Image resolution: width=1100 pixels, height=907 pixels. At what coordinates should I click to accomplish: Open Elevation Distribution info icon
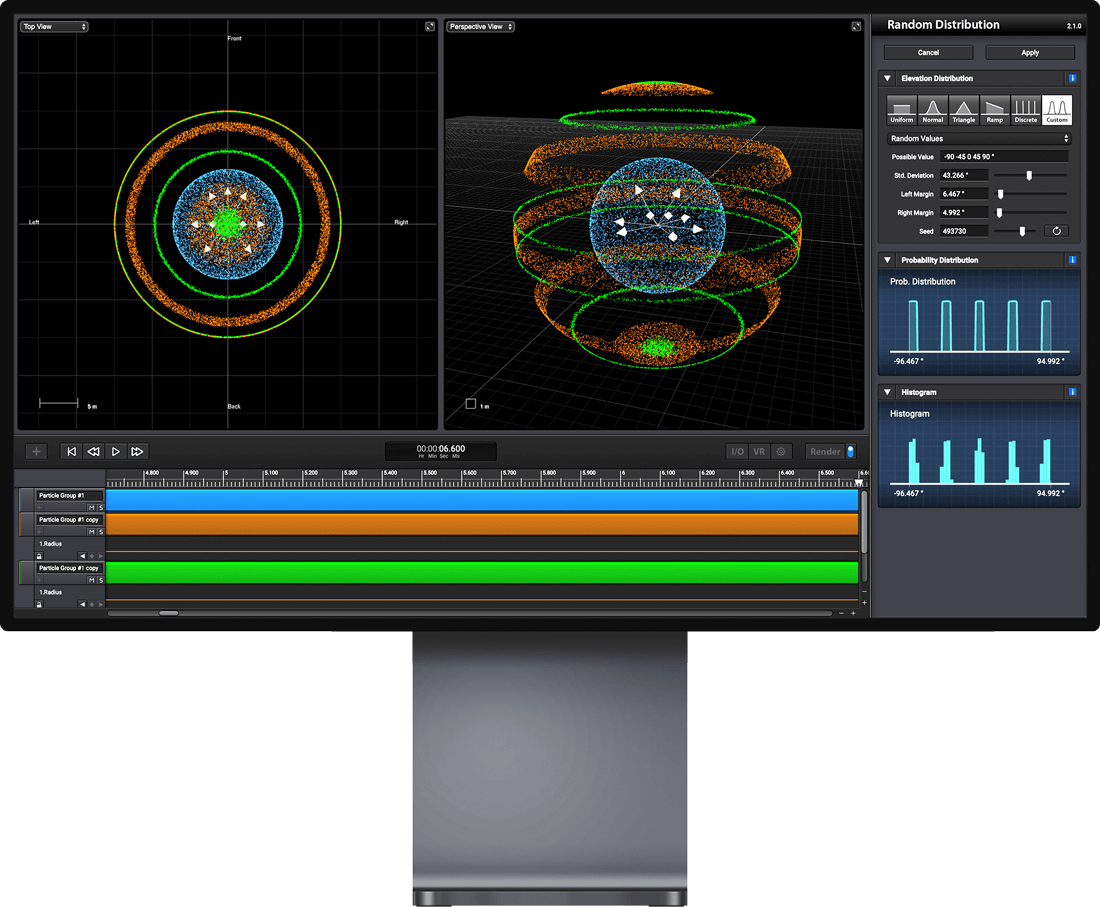tap(1072, 78)
